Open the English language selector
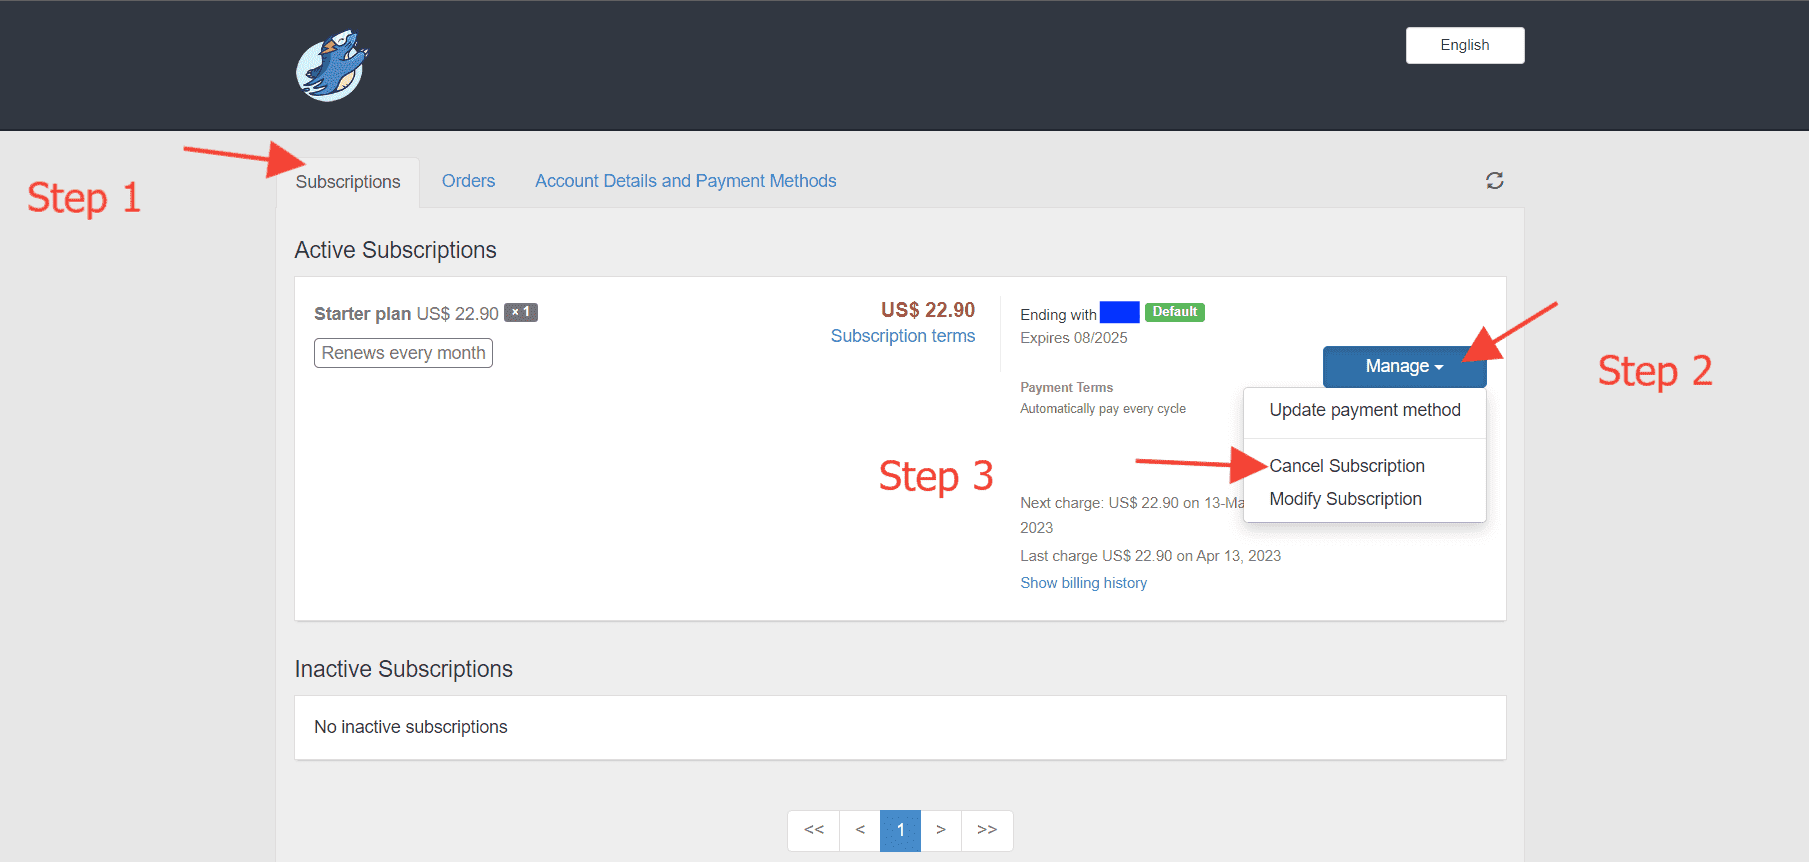Image resolution: width=1809 pixels, height=862 pixels. point(1464,45)
